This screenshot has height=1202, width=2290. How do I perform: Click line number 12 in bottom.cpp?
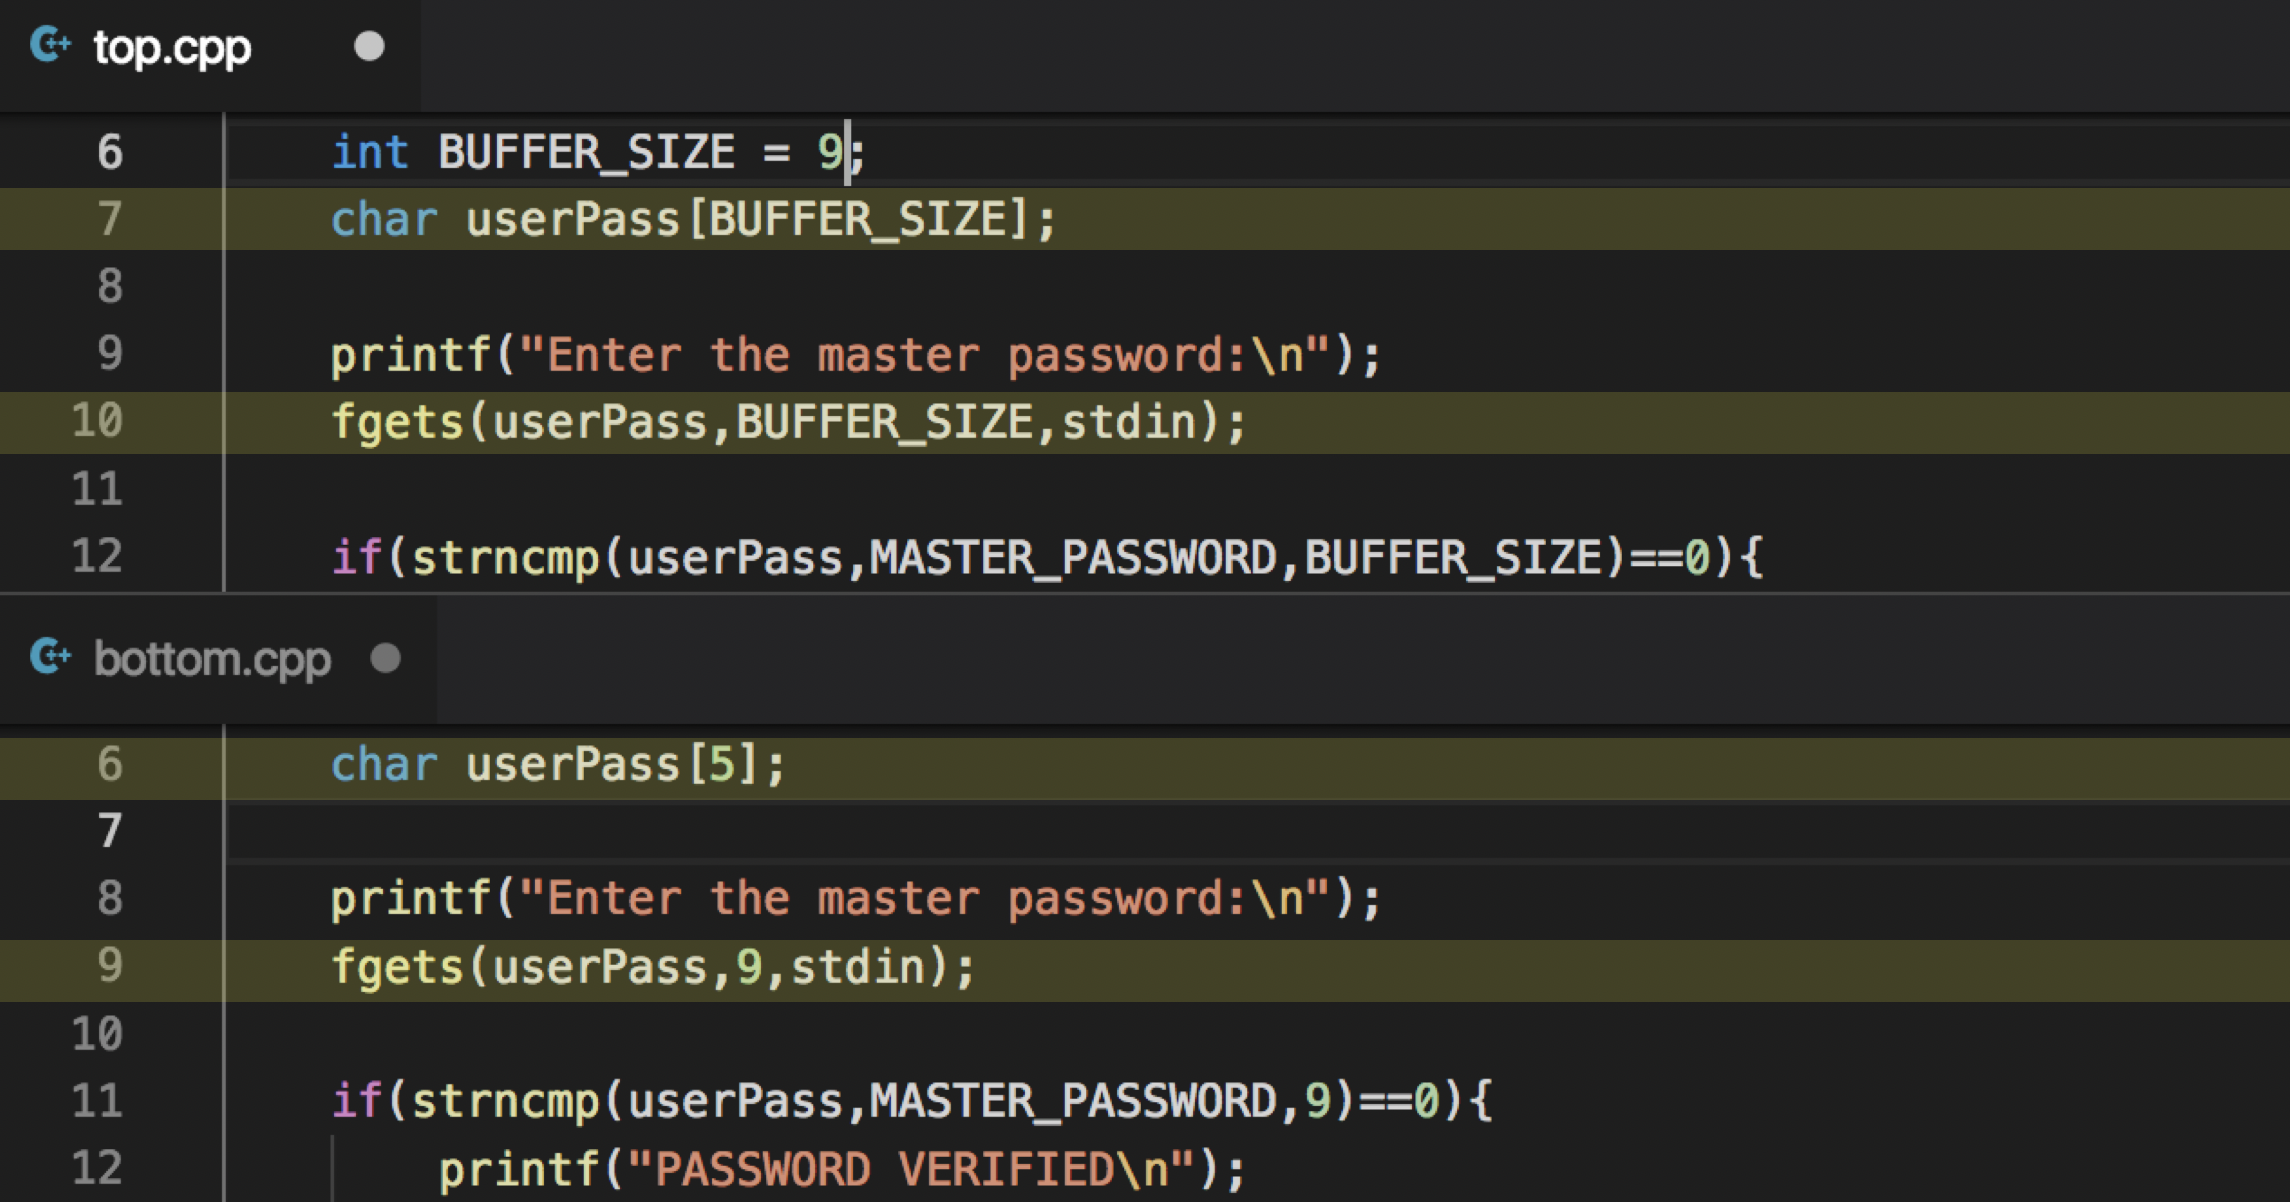click(97, 1166)
